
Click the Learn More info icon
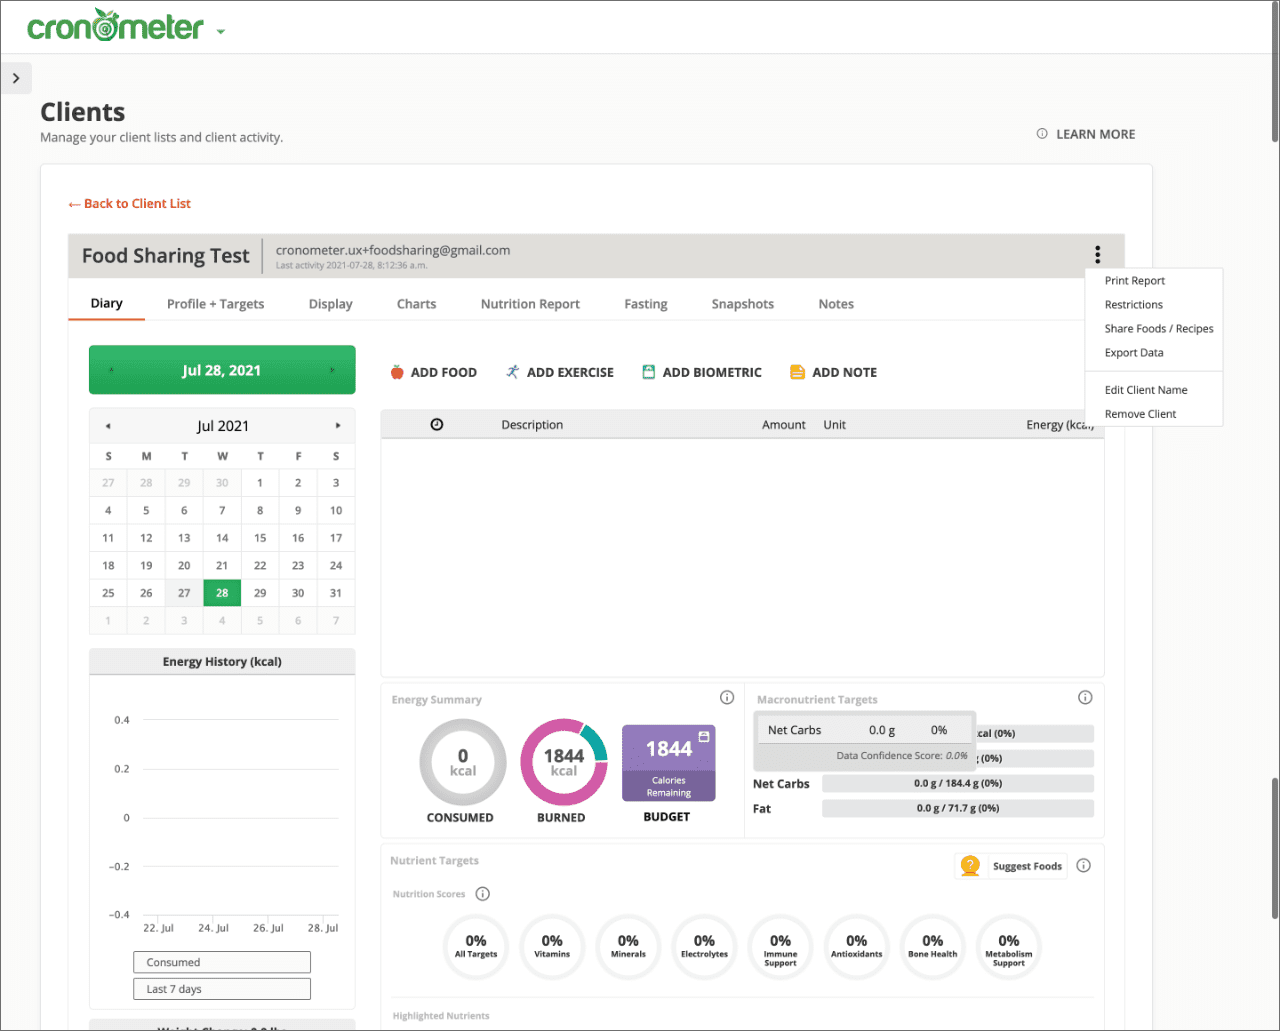pos(1041,133)
